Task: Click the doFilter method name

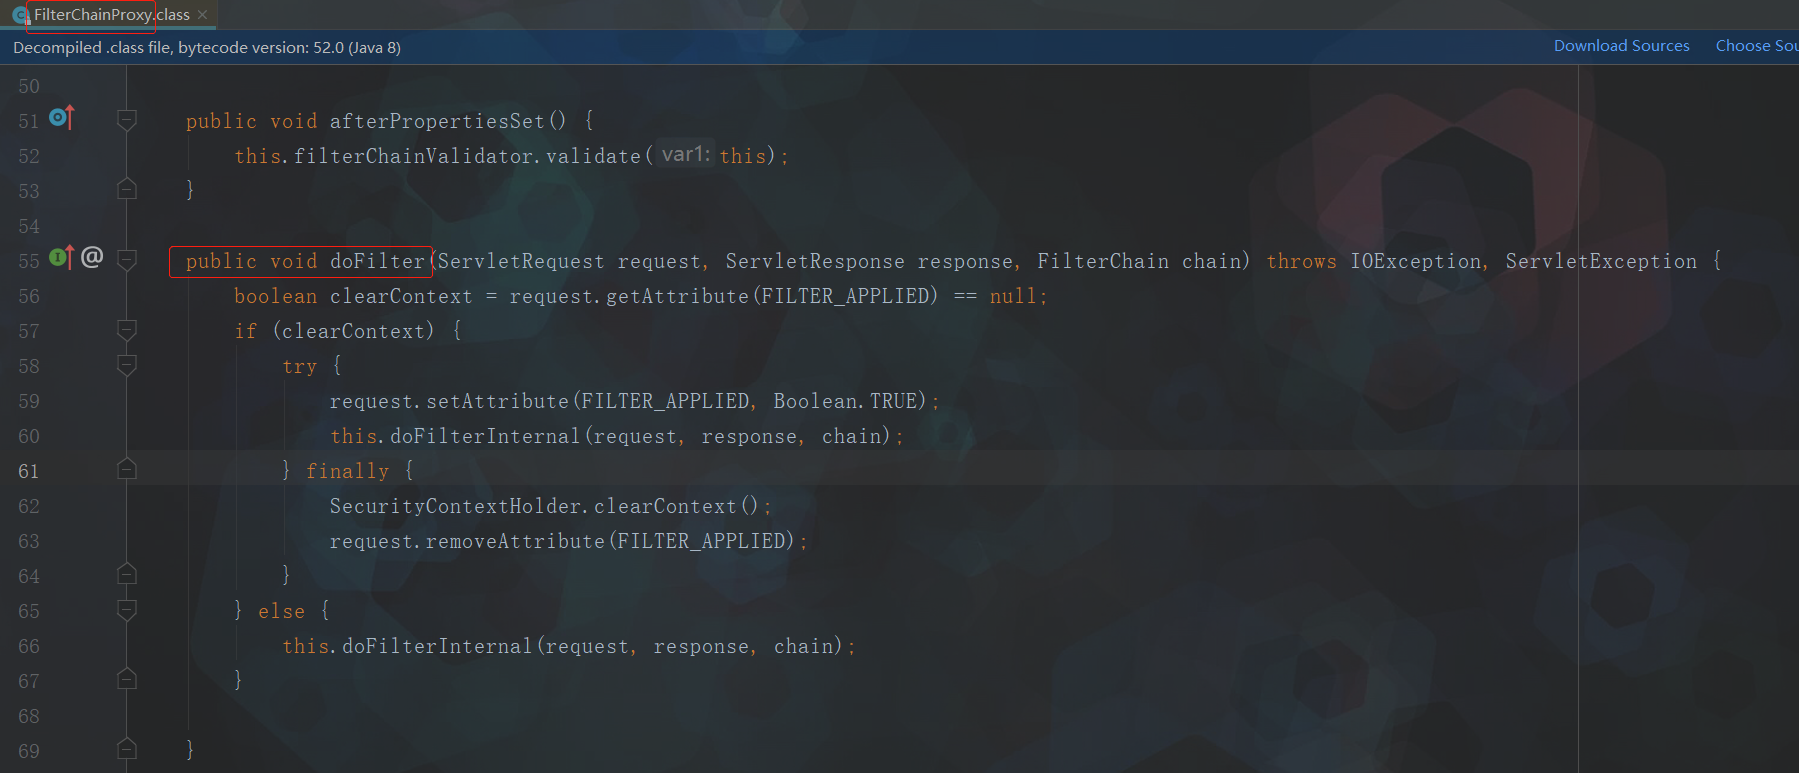Action: pos(377,261)
